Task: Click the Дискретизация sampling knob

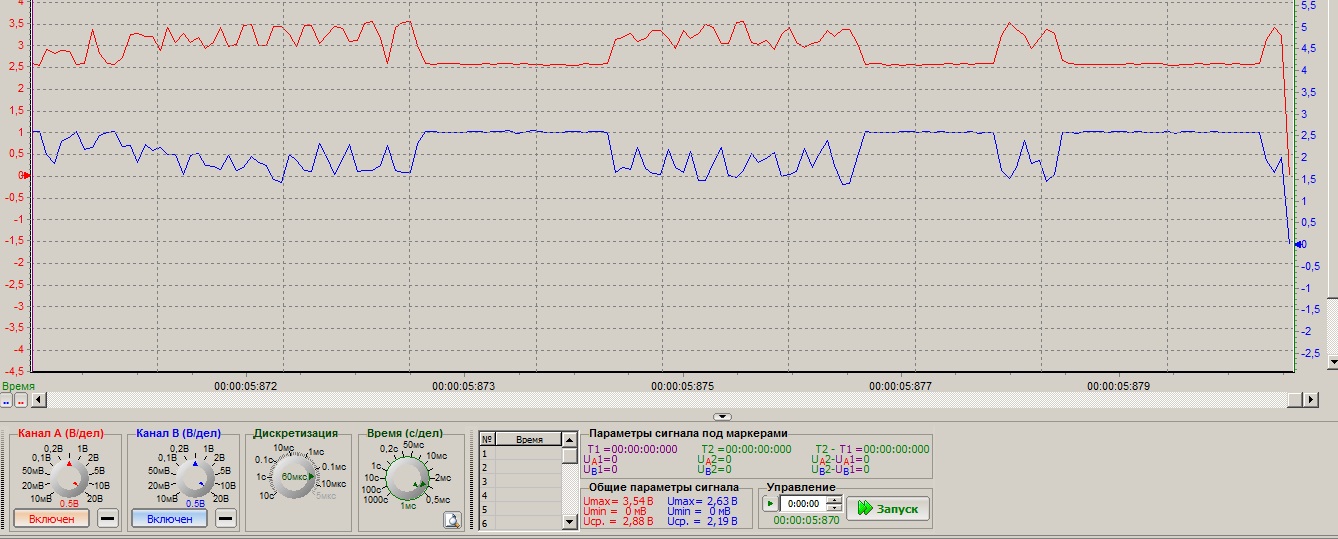Action: pos(293,477)
